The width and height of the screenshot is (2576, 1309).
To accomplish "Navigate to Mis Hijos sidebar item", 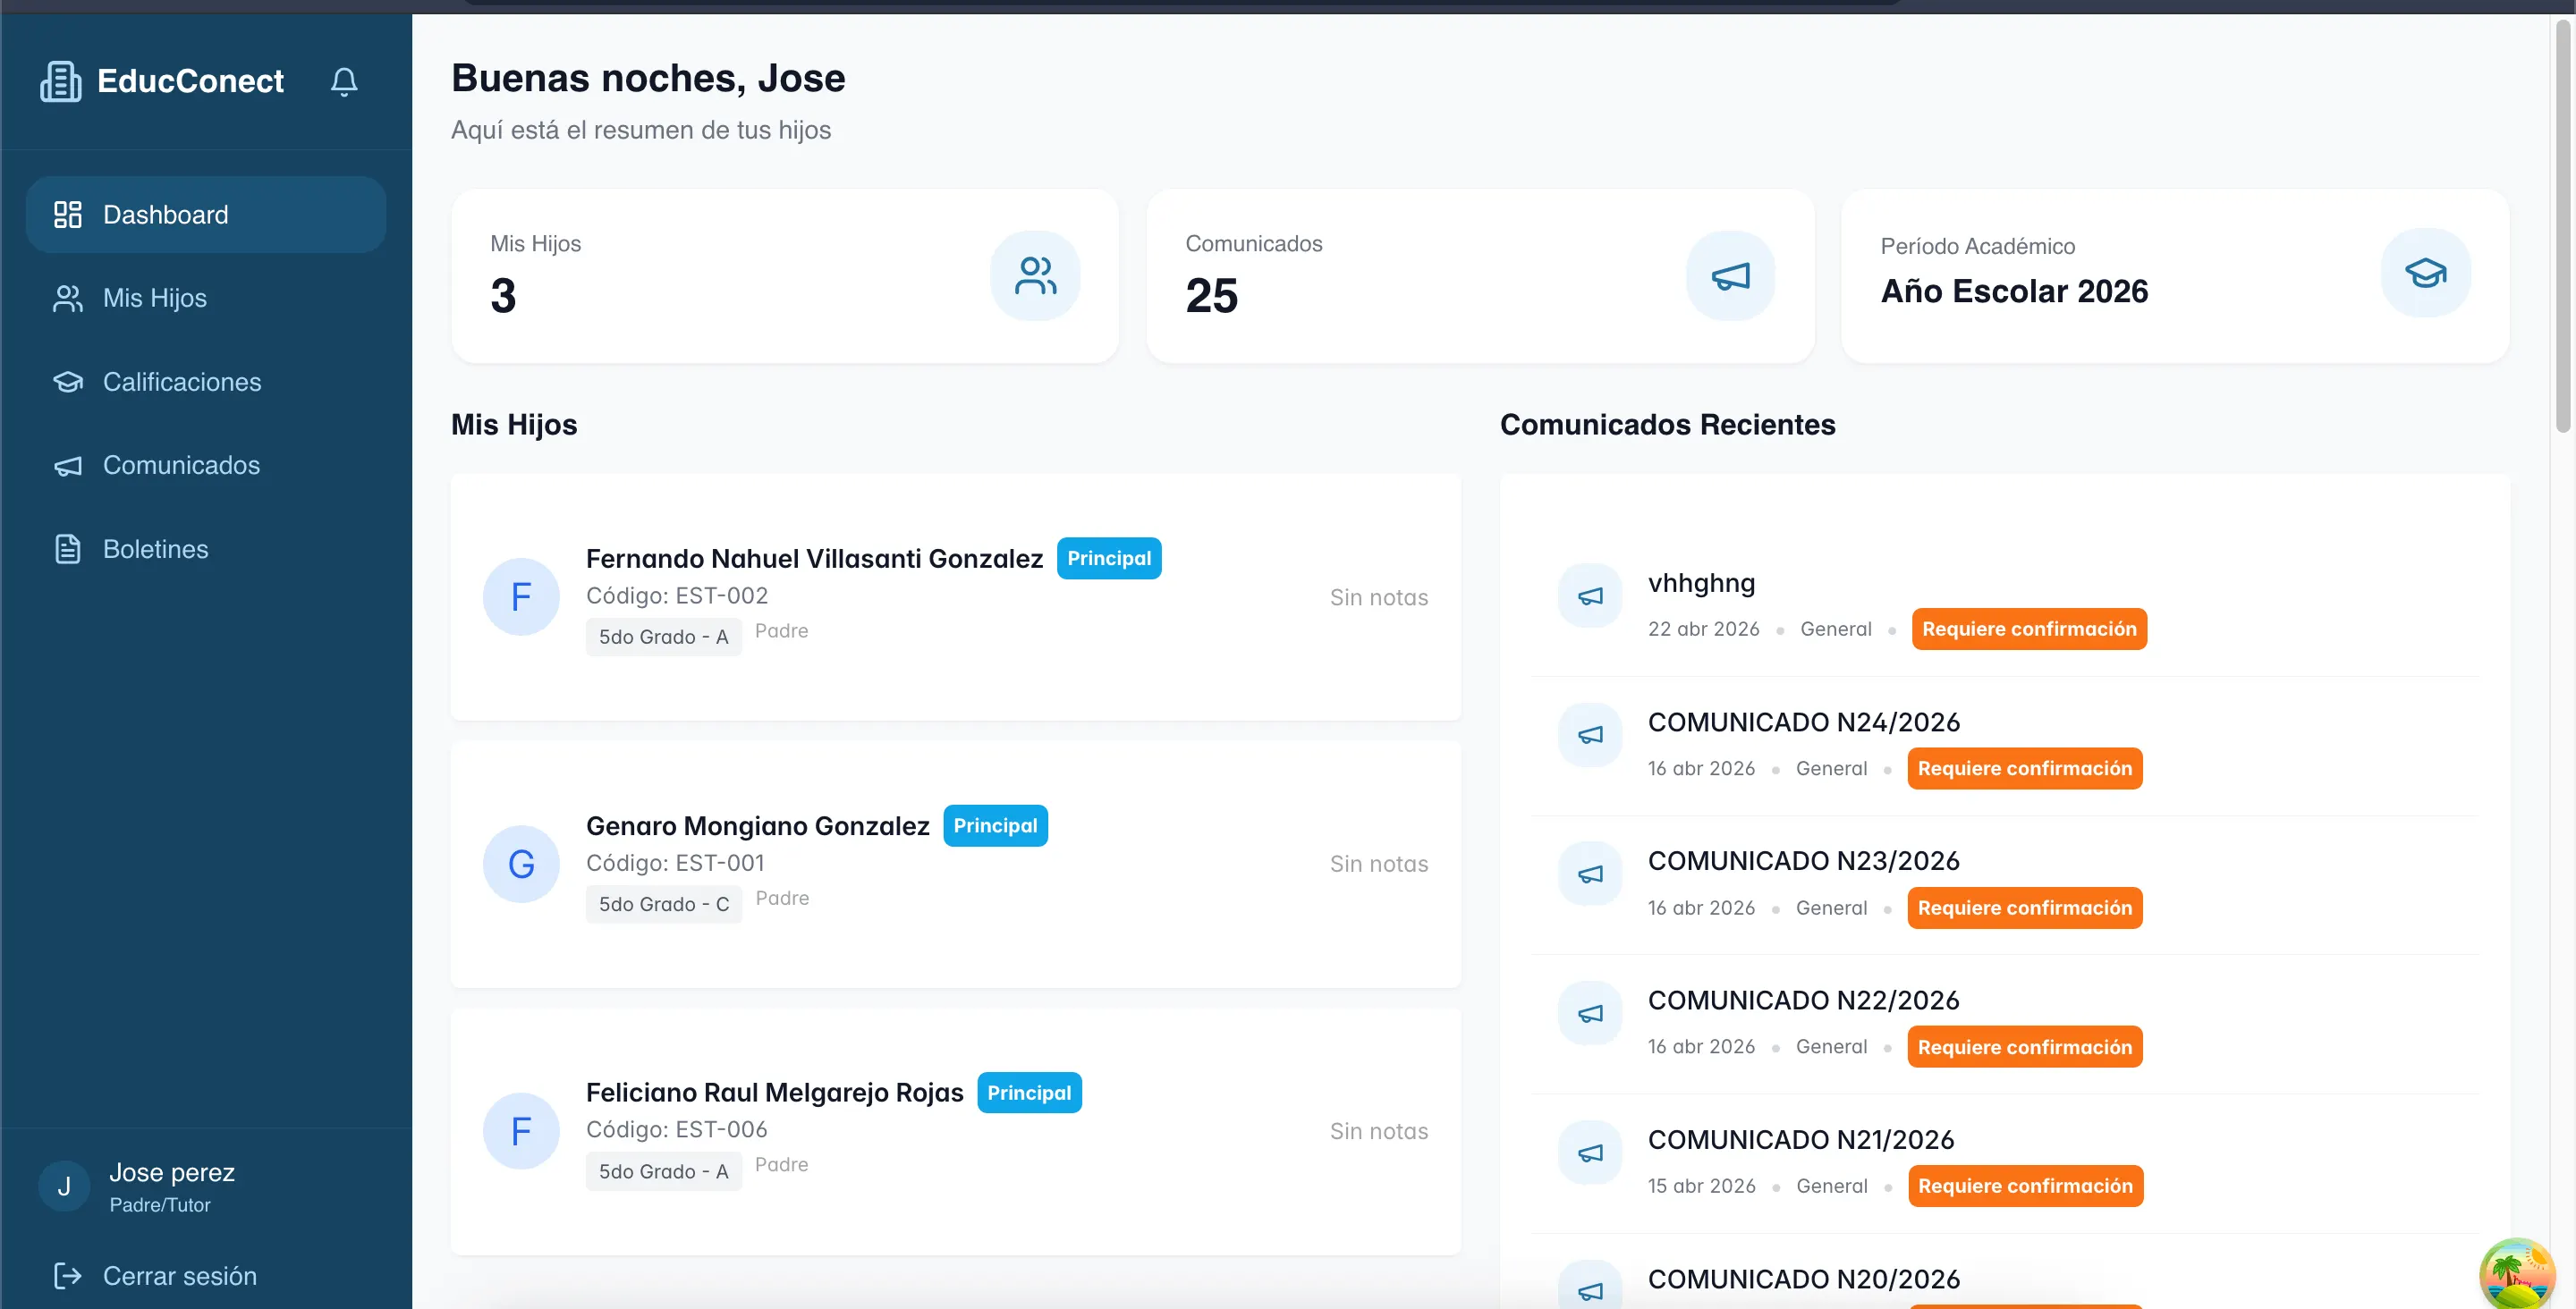I will (155, 298).
